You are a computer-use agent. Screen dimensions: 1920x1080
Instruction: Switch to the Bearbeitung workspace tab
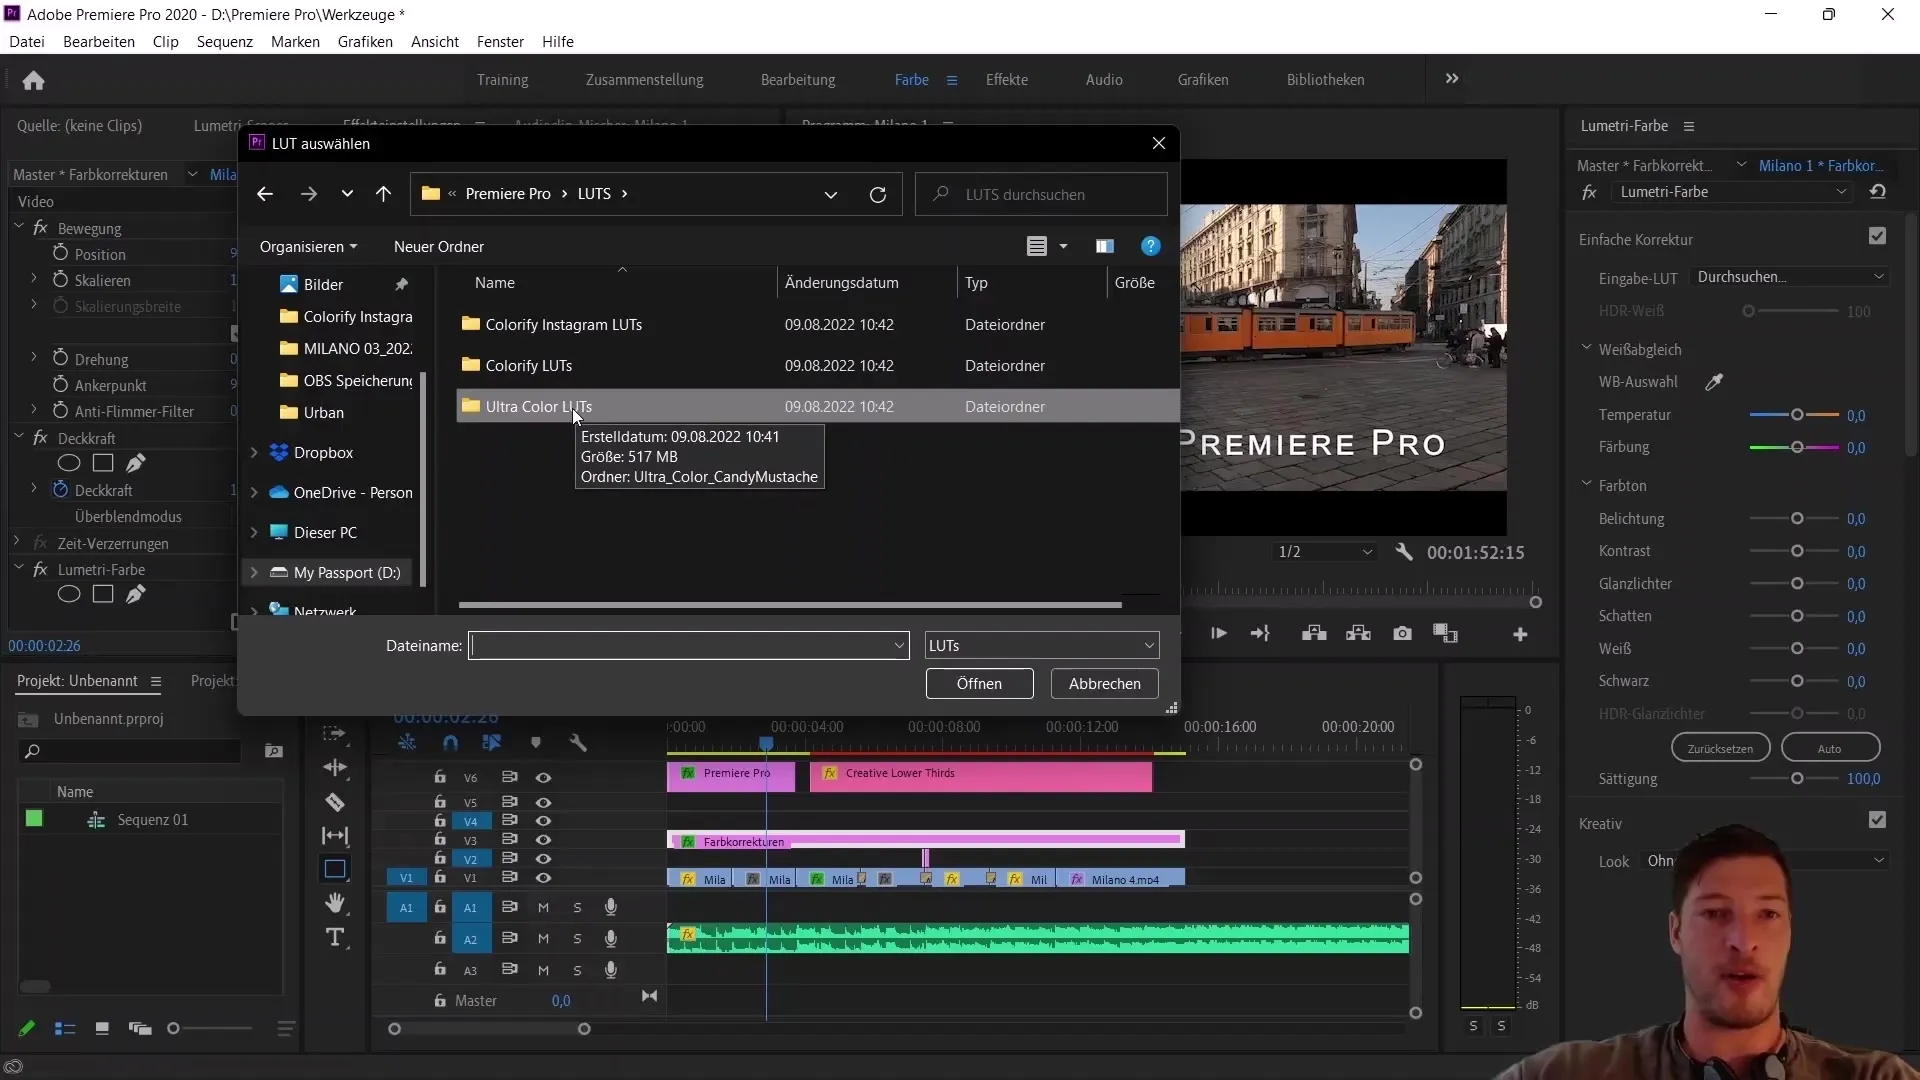pos(798,80)
